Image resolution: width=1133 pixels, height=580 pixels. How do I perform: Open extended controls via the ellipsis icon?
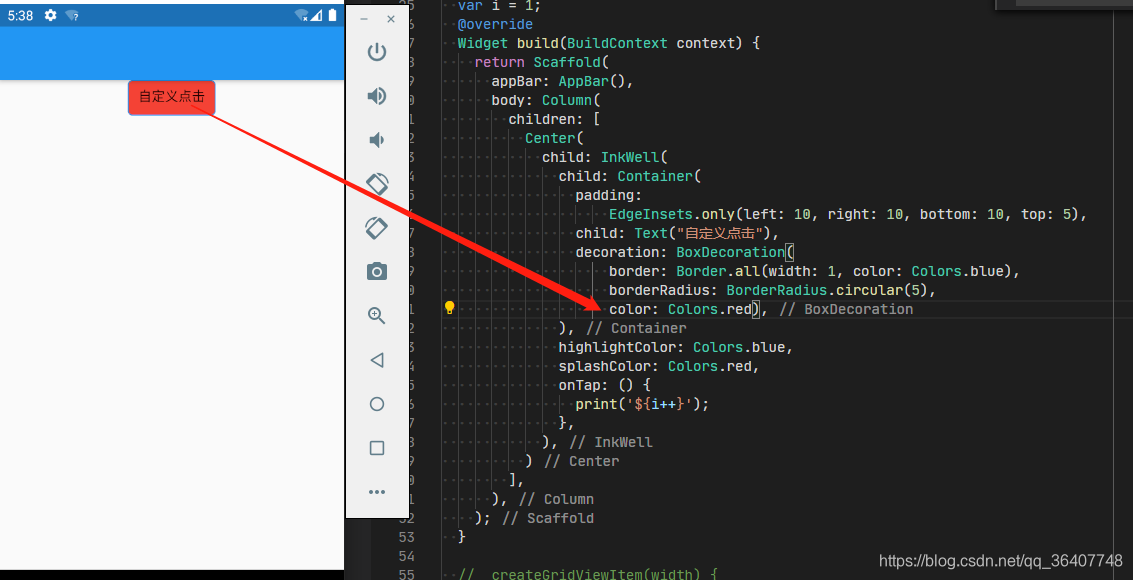pos(377,491)
